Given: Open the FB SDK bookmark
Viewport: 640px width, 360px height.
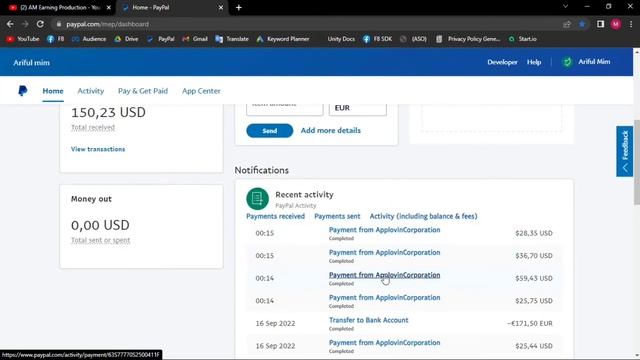Looking at the screenshot, I should pos(378,39).
